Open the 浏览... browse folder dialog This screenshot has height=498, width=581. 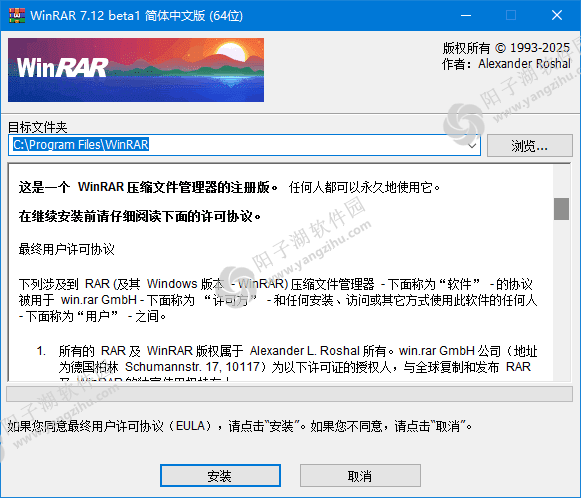point(529,146)
